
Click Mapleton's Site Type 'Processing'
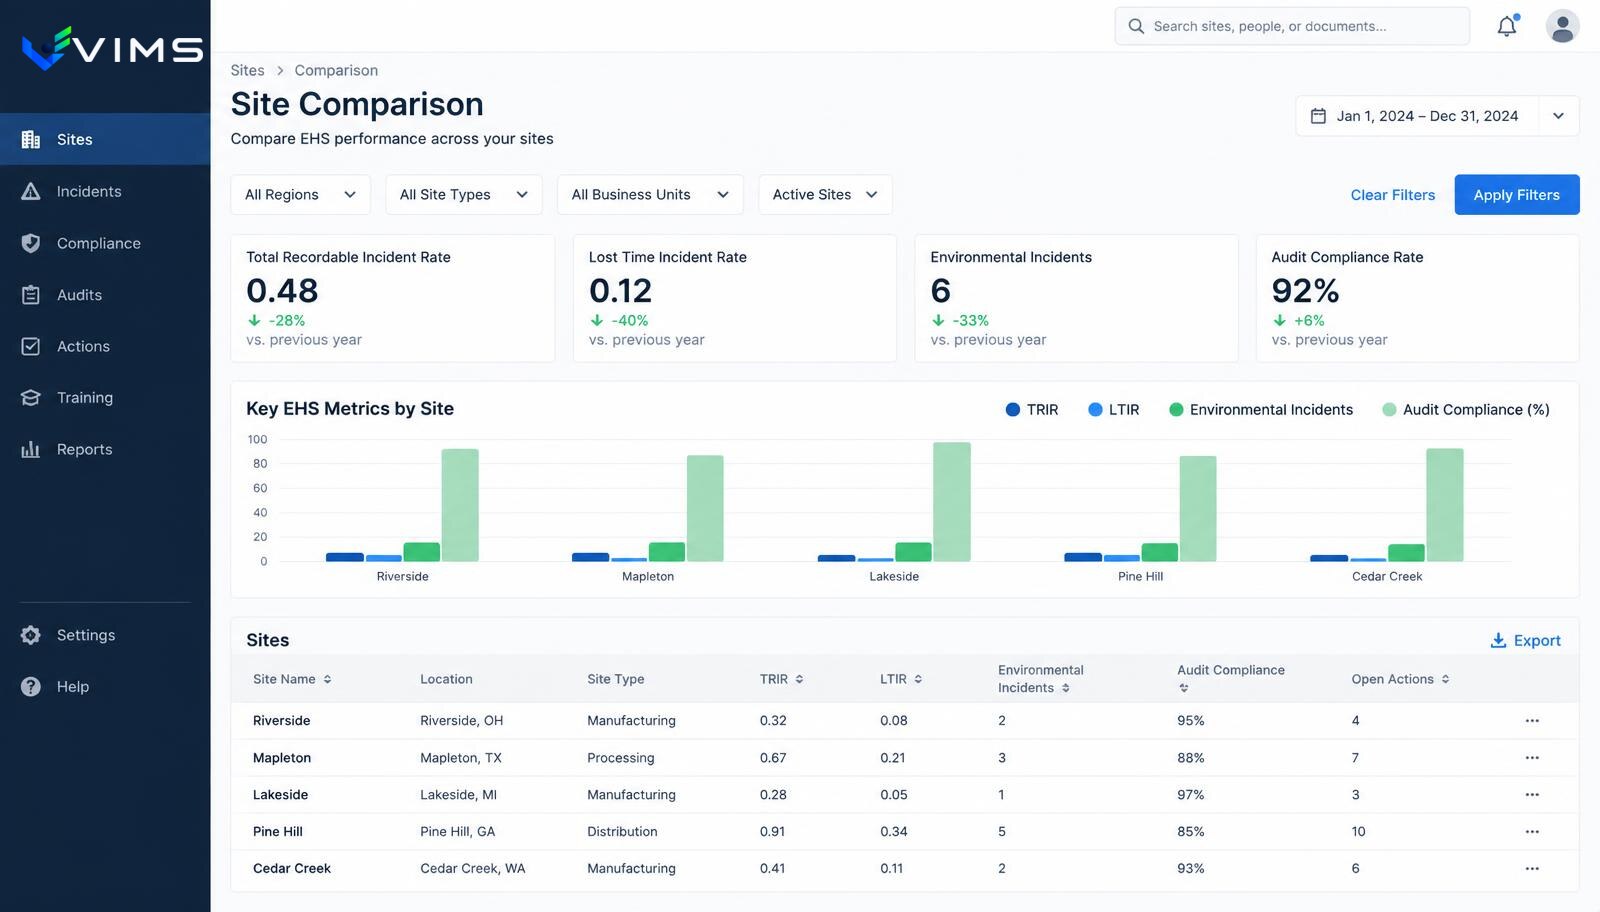pos(620,757)
